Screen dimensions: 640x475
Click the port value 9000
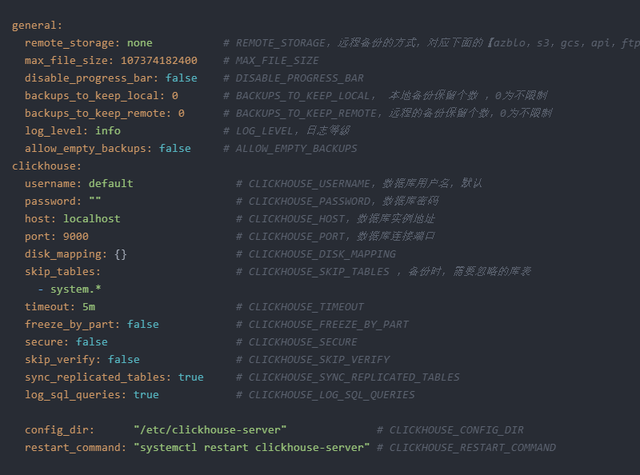click(76, 236)
